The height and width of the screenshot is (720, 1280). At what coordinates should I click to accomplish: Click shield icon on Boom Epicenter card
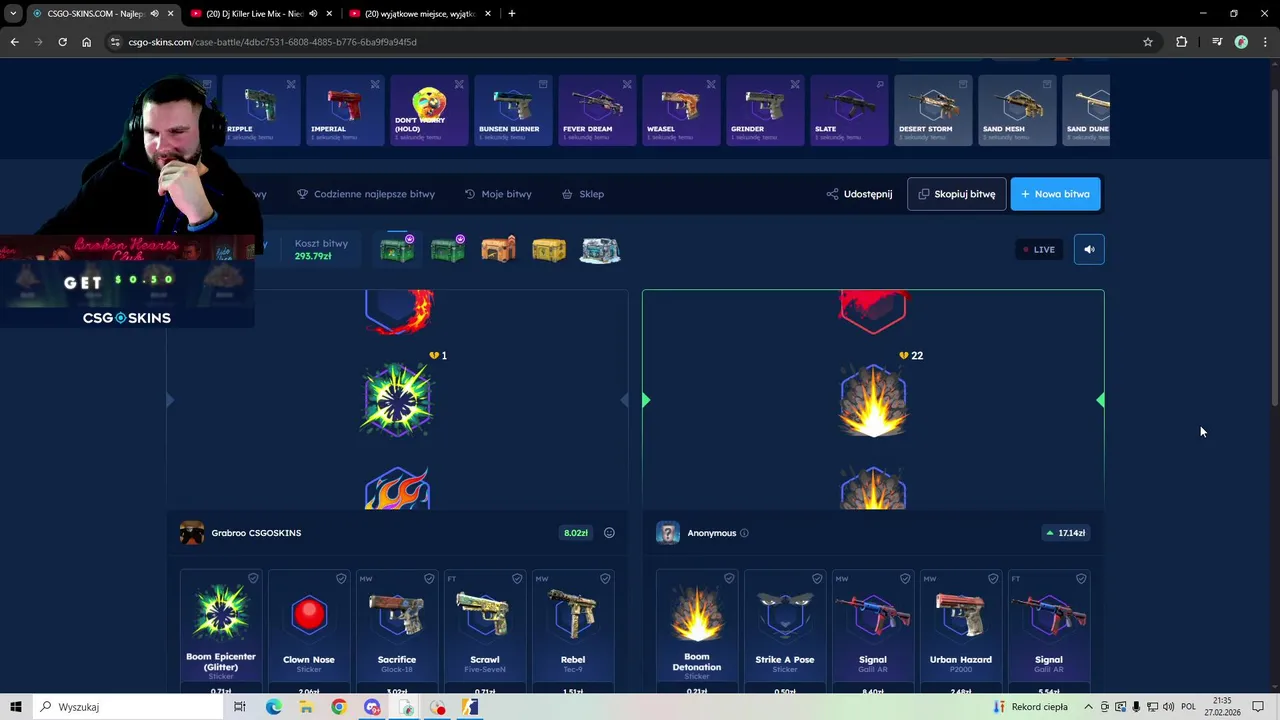point(253,578)
